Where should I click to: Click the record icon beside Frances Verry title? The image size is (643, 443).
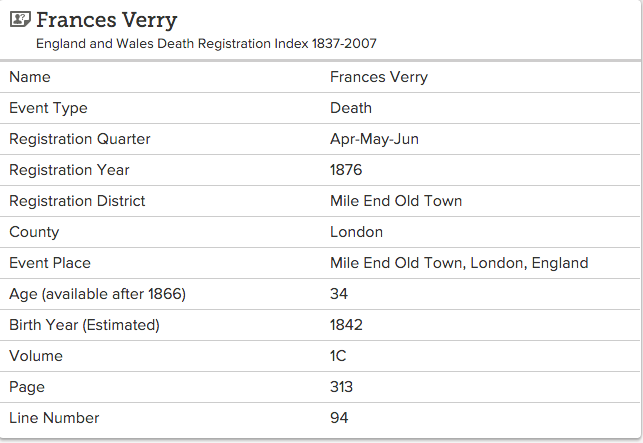[x=19, y=19]
